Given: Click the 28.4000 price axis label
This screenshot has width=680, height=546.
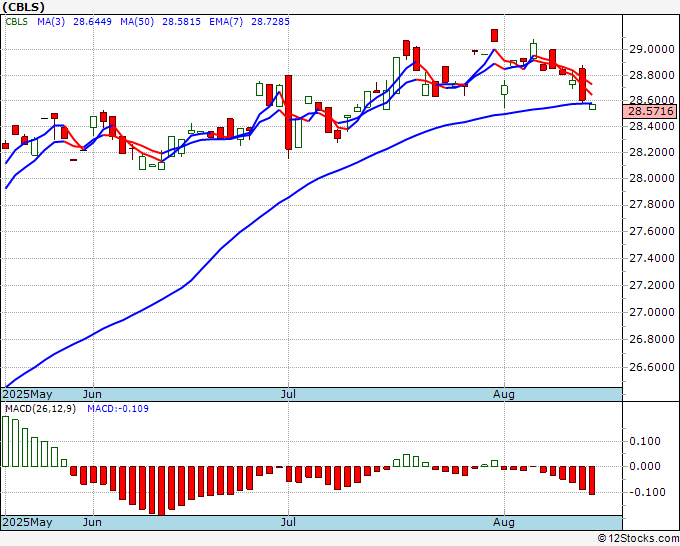Looking at the screenshot, I should [x=651, y=127].
